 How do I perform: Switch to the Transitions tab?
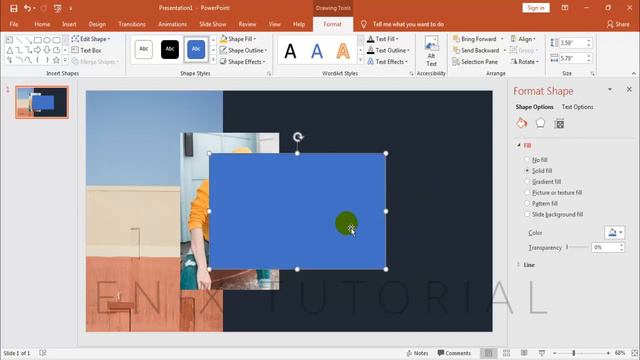(132, 24)
